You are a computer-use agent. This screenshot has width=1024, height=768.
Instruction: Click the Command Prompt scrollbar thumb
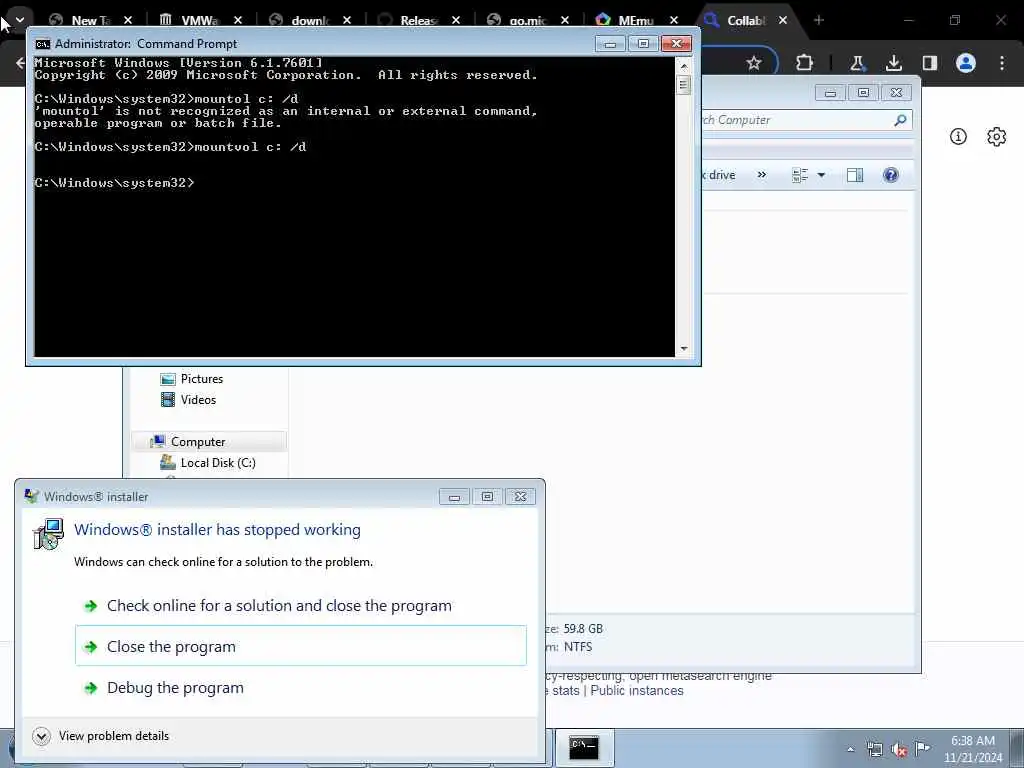click(x=684, y=85)
